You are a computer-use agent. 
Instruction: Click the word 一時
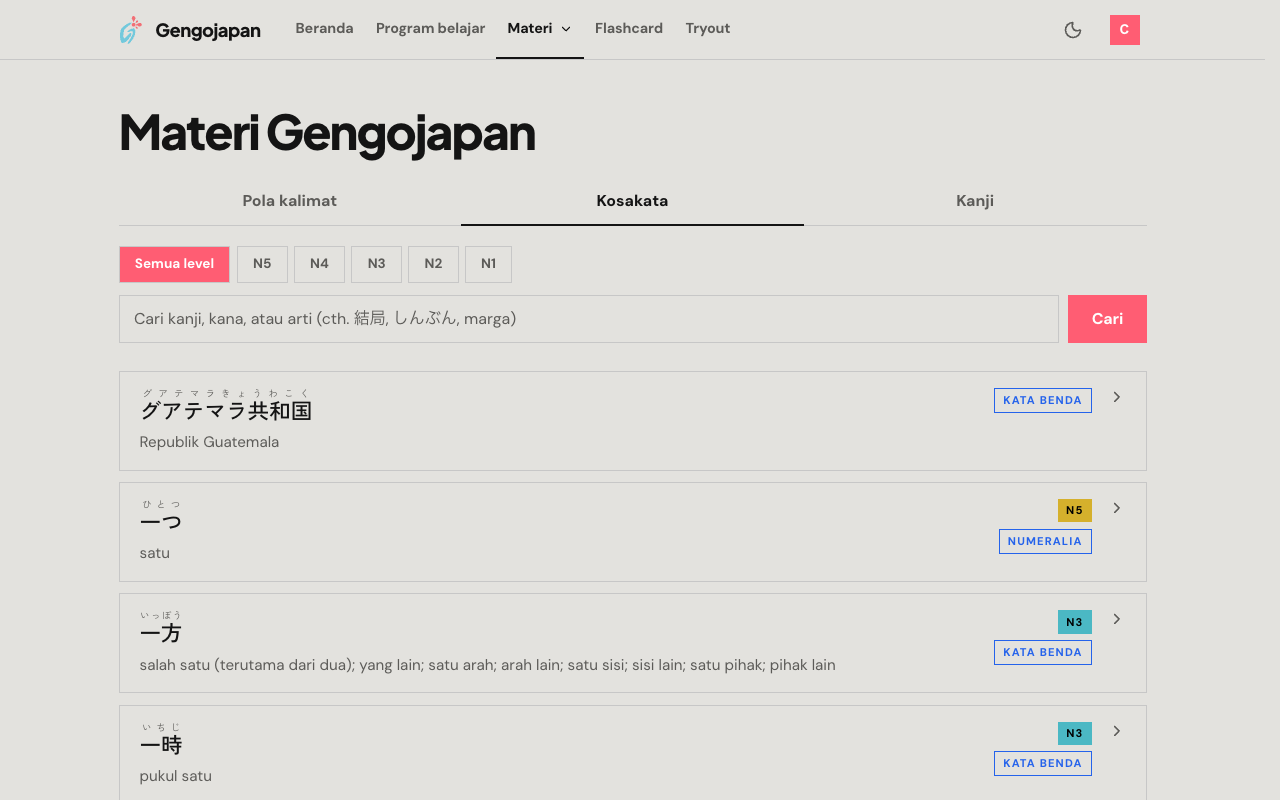pos(161,745)
